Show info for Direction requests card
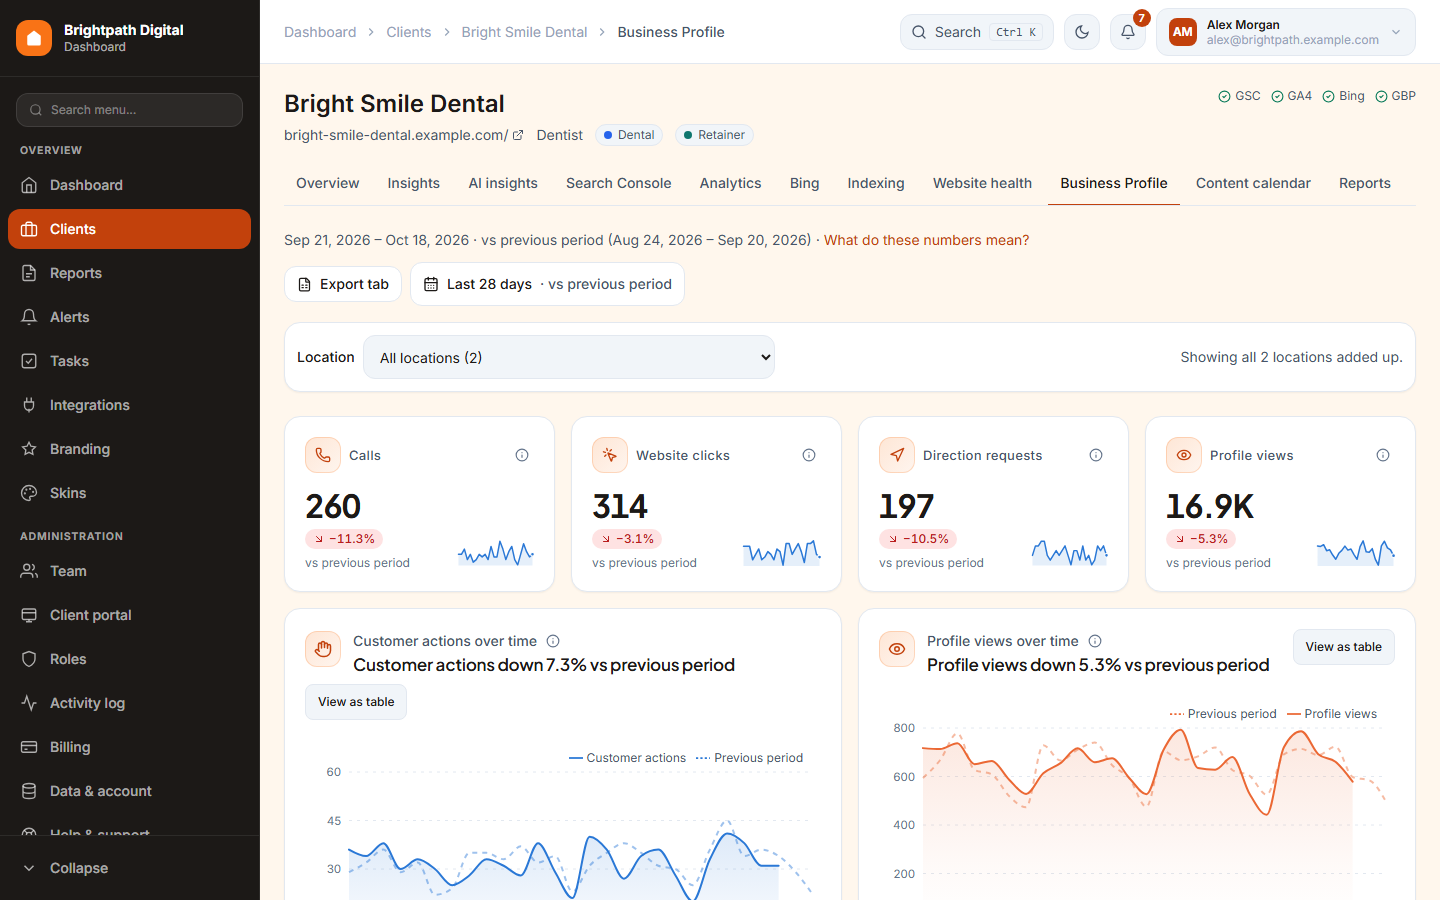1440x900 pixels. 1096,455
